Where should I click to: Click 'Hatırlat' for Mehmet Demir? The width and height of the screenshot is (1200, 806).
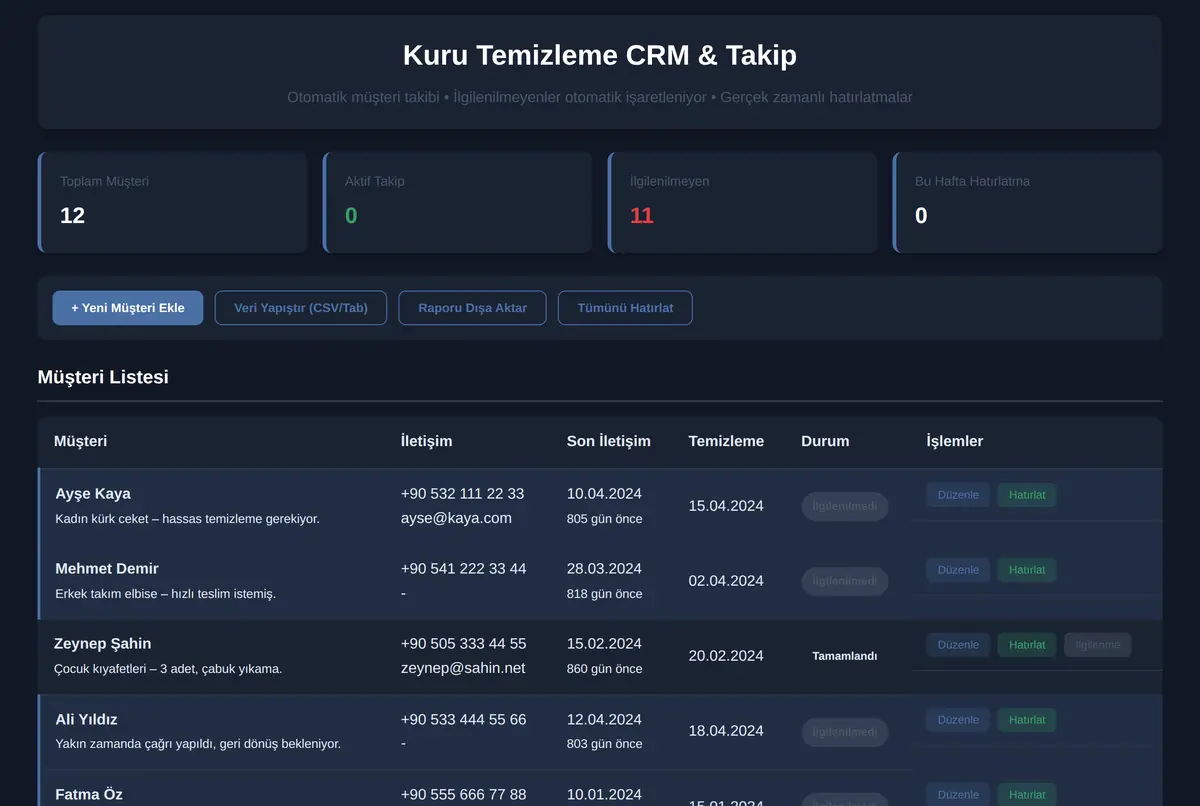point(1027,570)
